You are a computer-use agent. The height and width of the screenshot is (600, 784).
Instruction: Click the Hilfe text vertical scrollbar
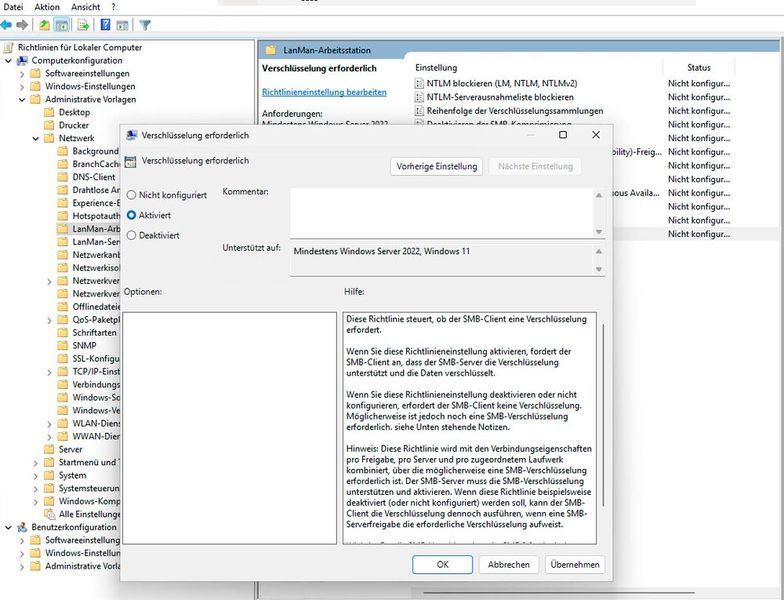click(x=603, y=415)
